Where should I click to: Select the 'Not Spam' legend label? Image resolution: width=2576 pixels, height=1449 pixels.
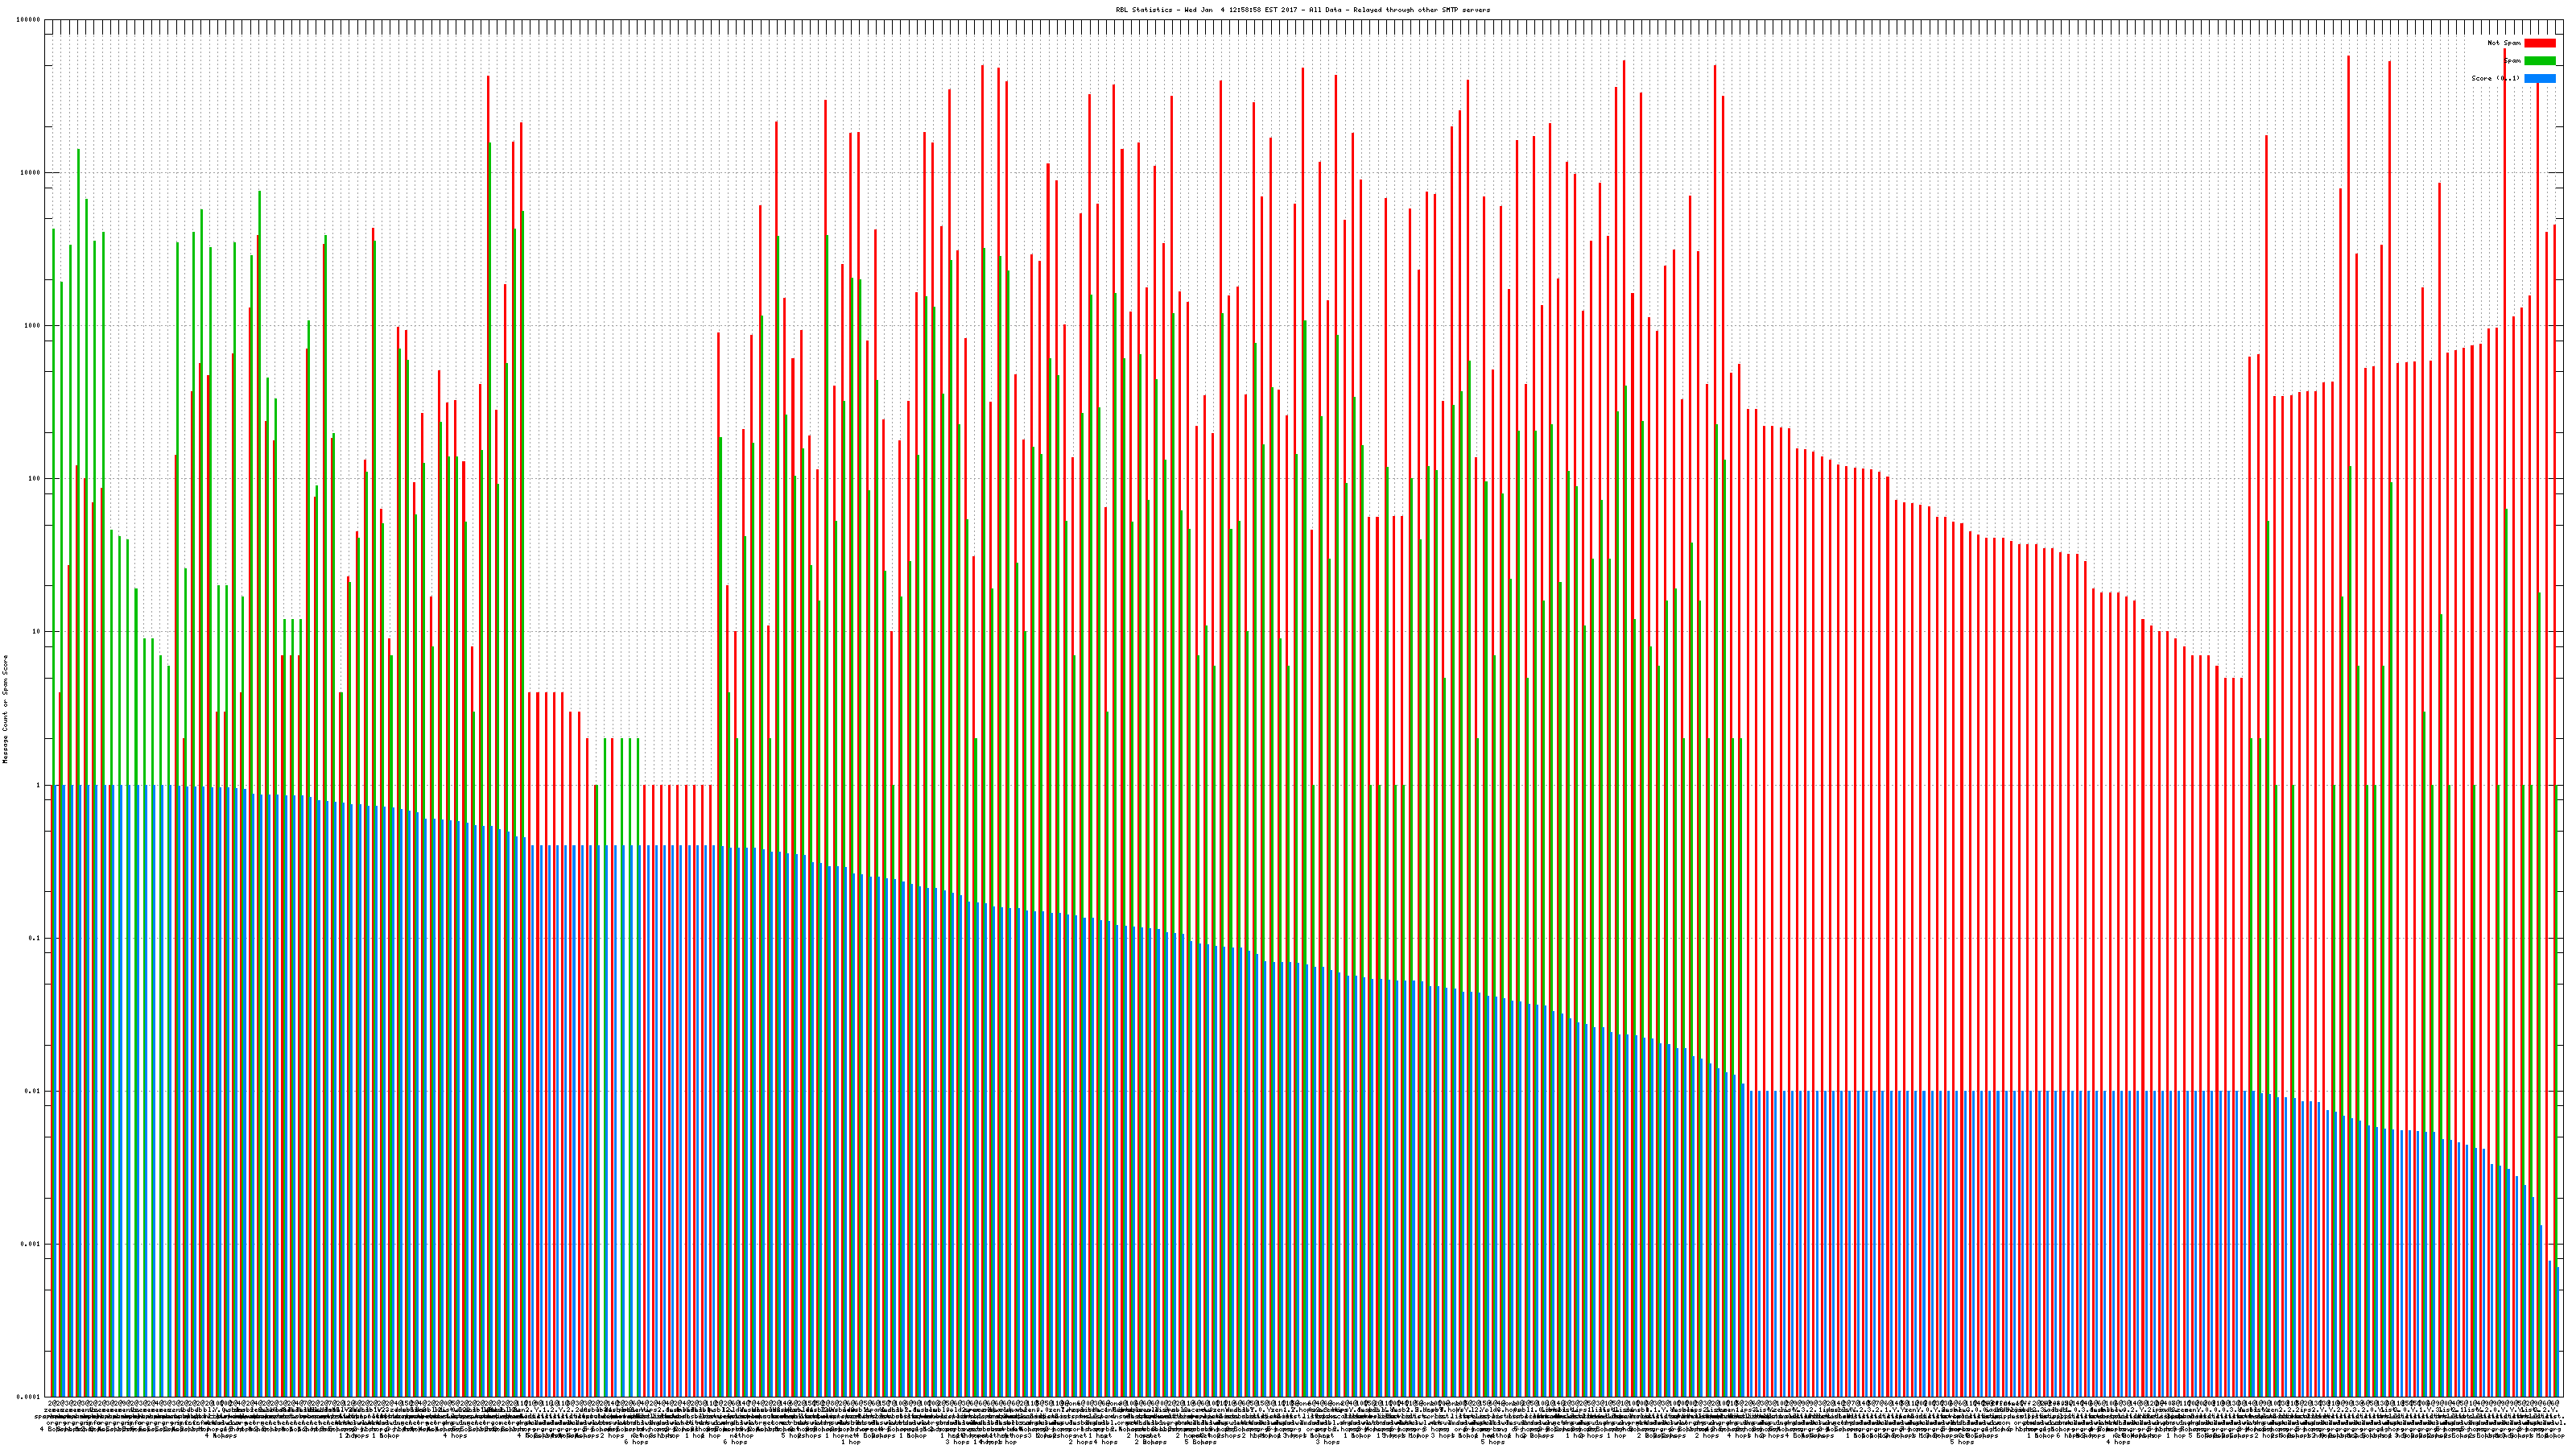tap(2504, 43)
